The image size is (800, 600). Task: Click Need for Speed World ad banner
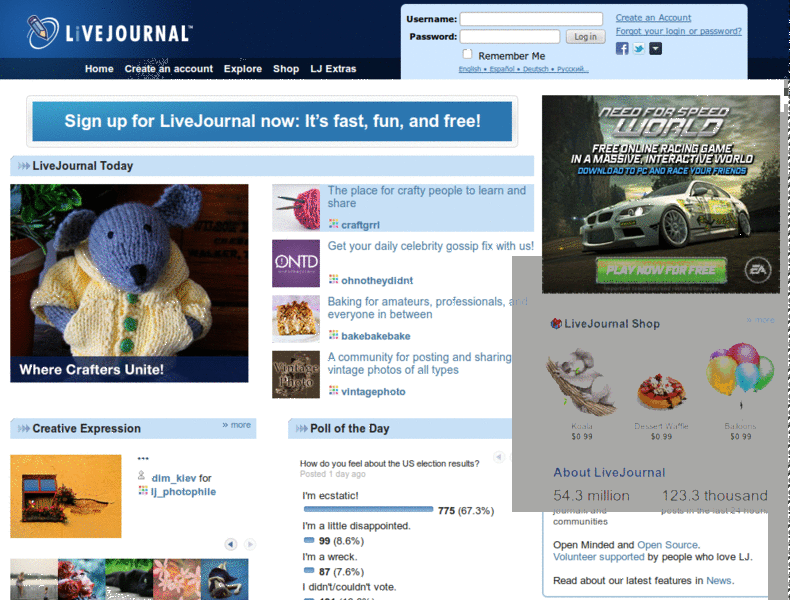(661, 194)
